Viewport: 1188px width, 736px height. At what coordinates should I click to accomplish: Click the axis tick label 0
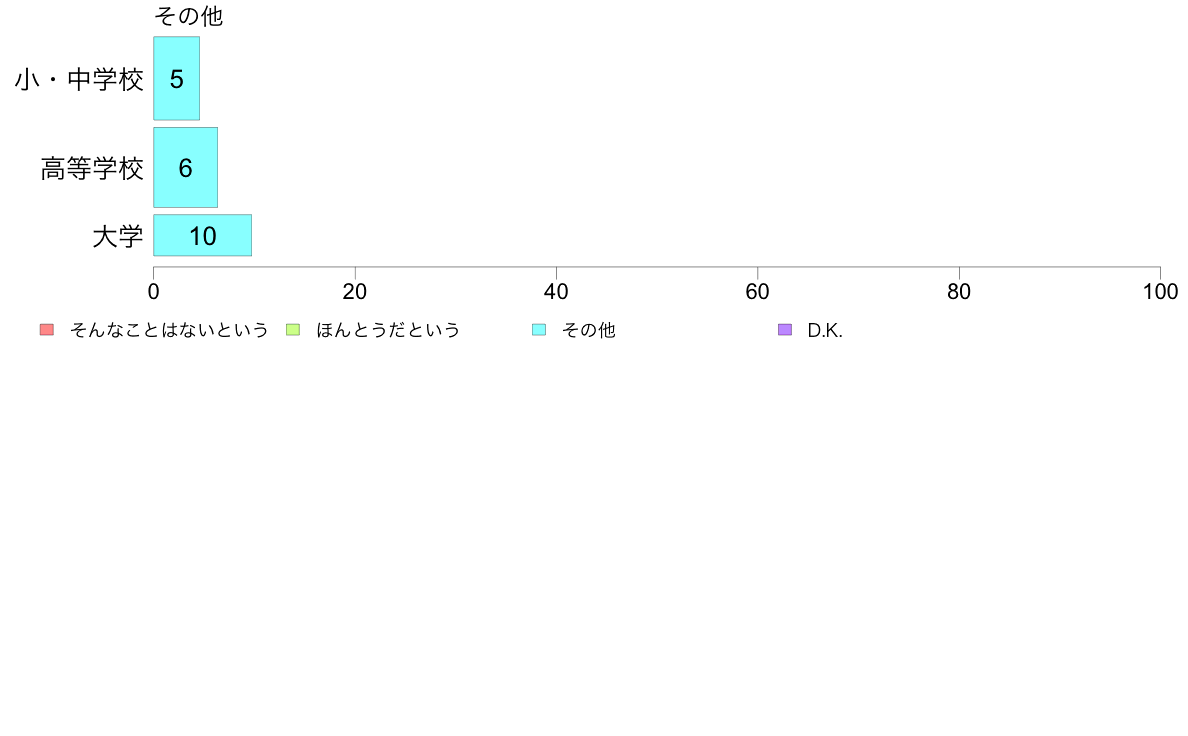point(154,292)
